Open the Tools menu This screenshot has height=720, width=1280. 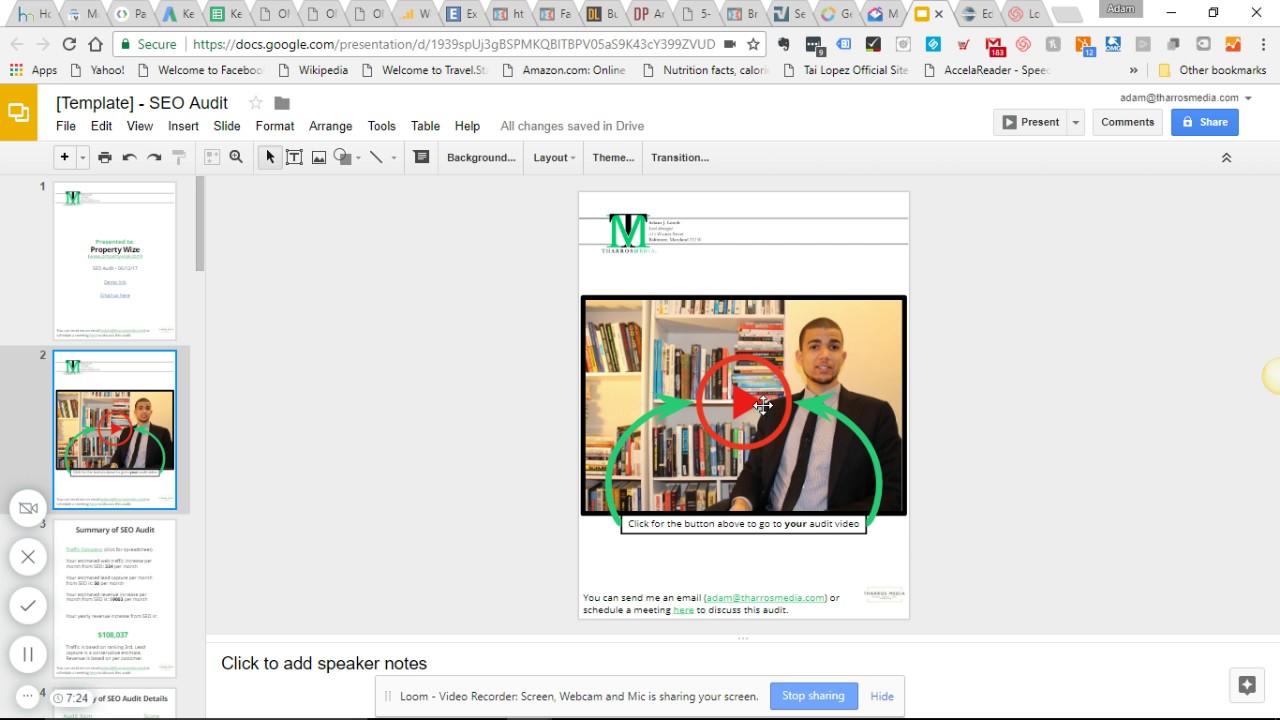click(382, 126)
